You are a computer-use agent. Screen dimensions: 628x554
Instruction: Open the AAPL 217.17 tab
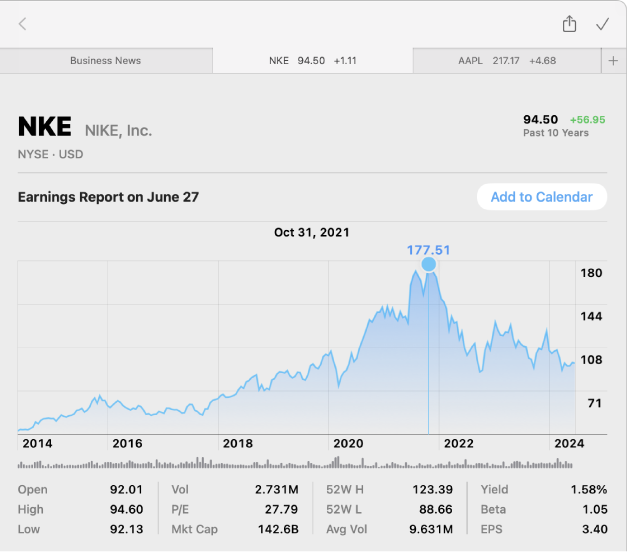click(x=506, y=61)
